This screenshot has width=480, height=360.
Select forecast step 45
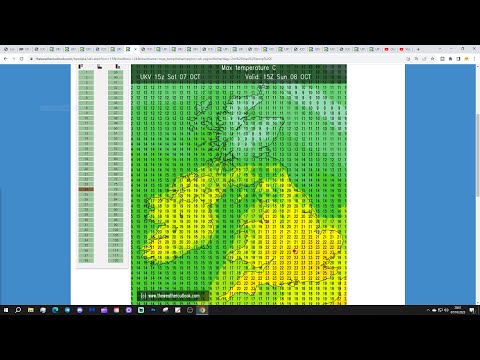[x=116, y=103]
